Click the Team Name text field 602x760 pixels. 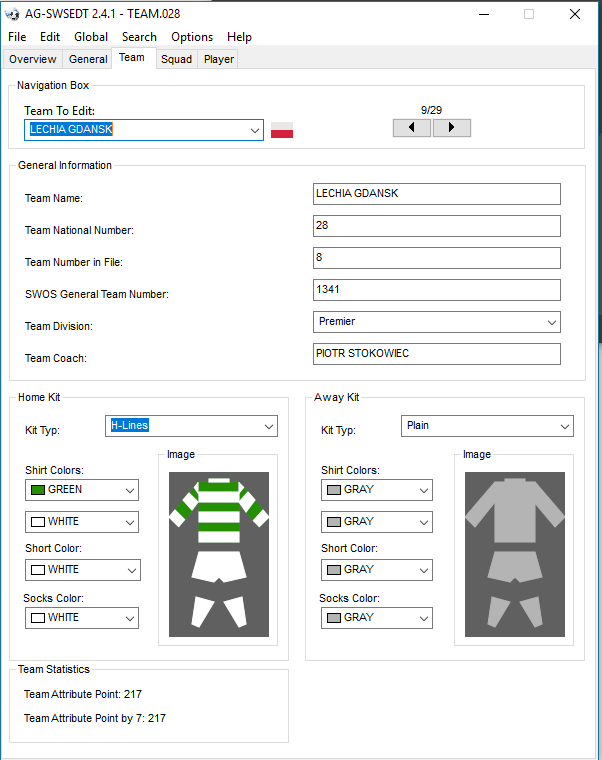(x=436, y=194)
